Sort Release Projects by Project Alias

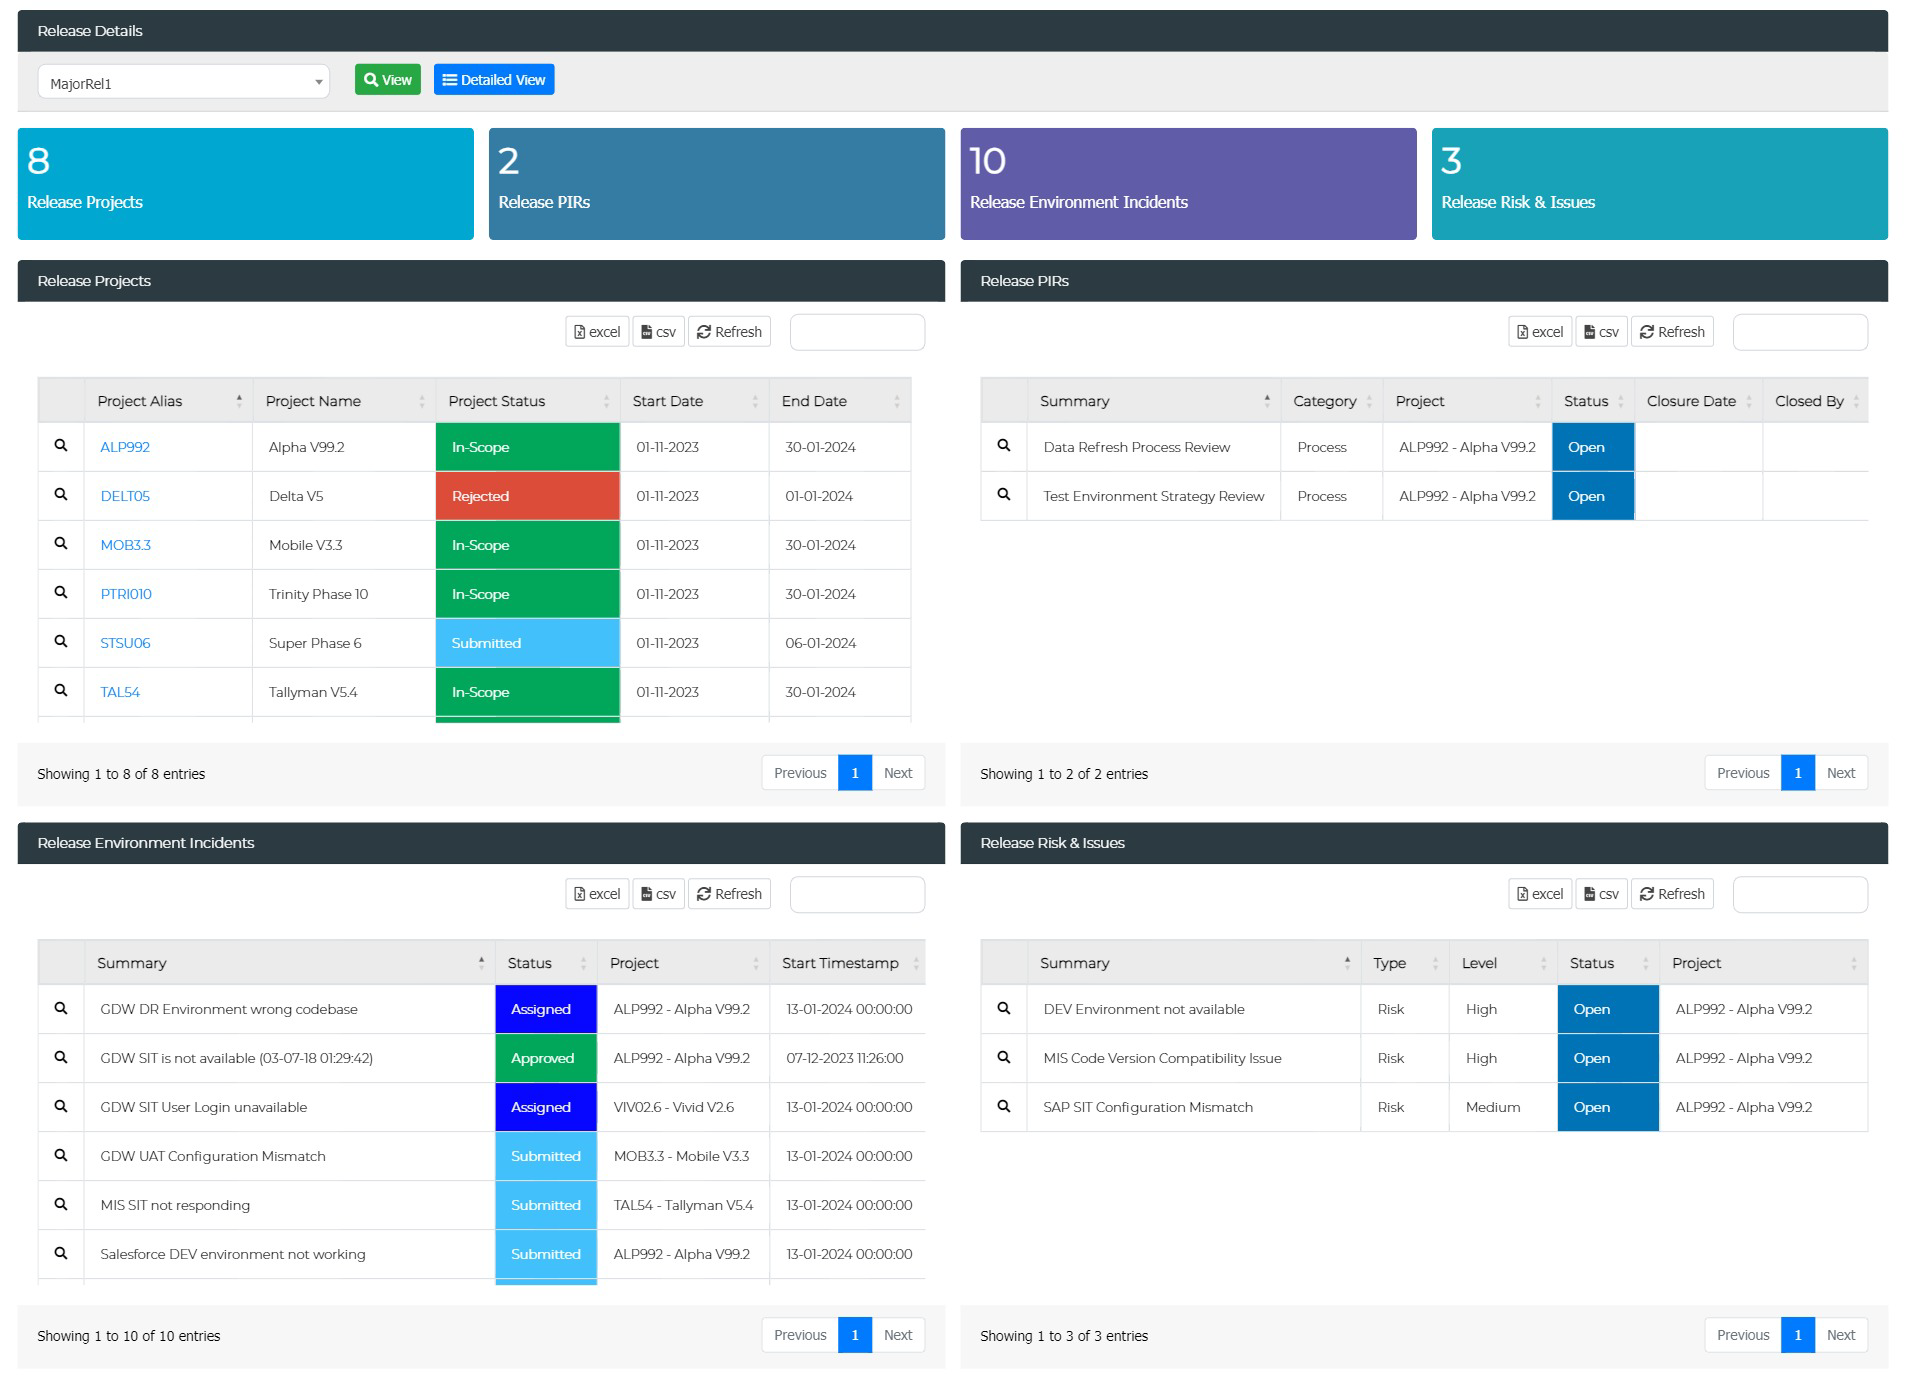168,401
